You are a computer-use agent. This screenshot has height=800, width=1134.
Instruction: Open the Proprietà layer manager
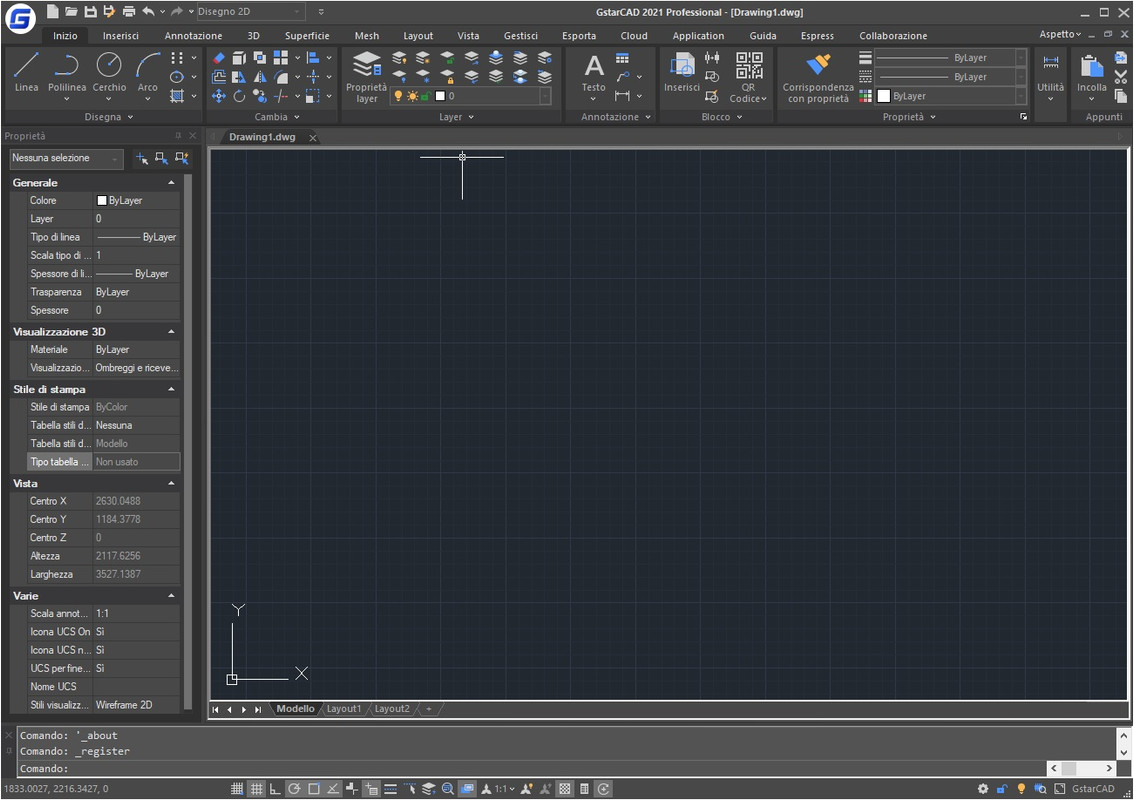click(x=367, y=77)
